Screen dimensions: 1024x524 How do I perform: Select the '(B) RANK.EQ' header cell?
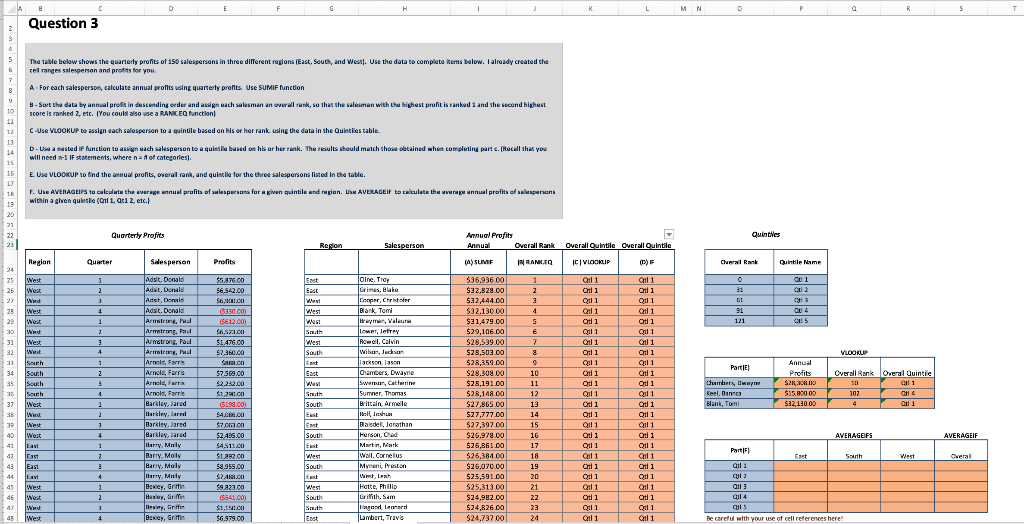coord(534,262)
